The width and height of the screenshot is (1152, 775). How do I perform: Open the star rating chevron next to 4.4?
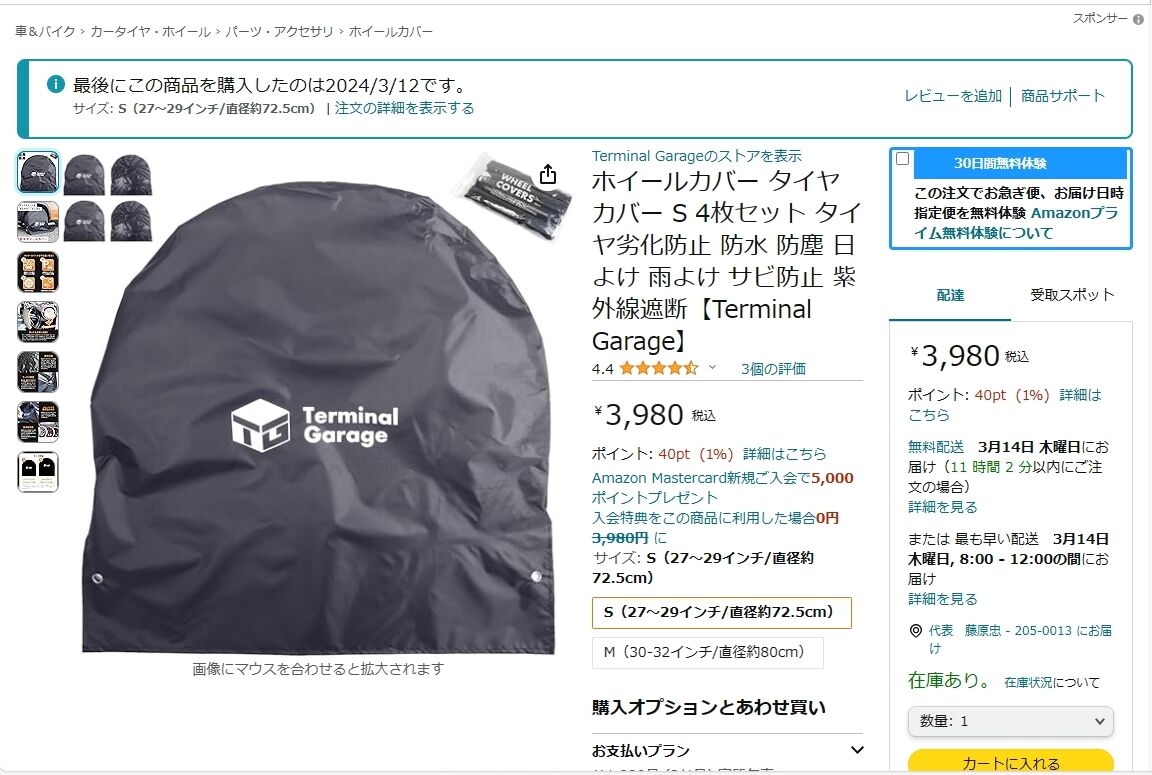[712, 367]
